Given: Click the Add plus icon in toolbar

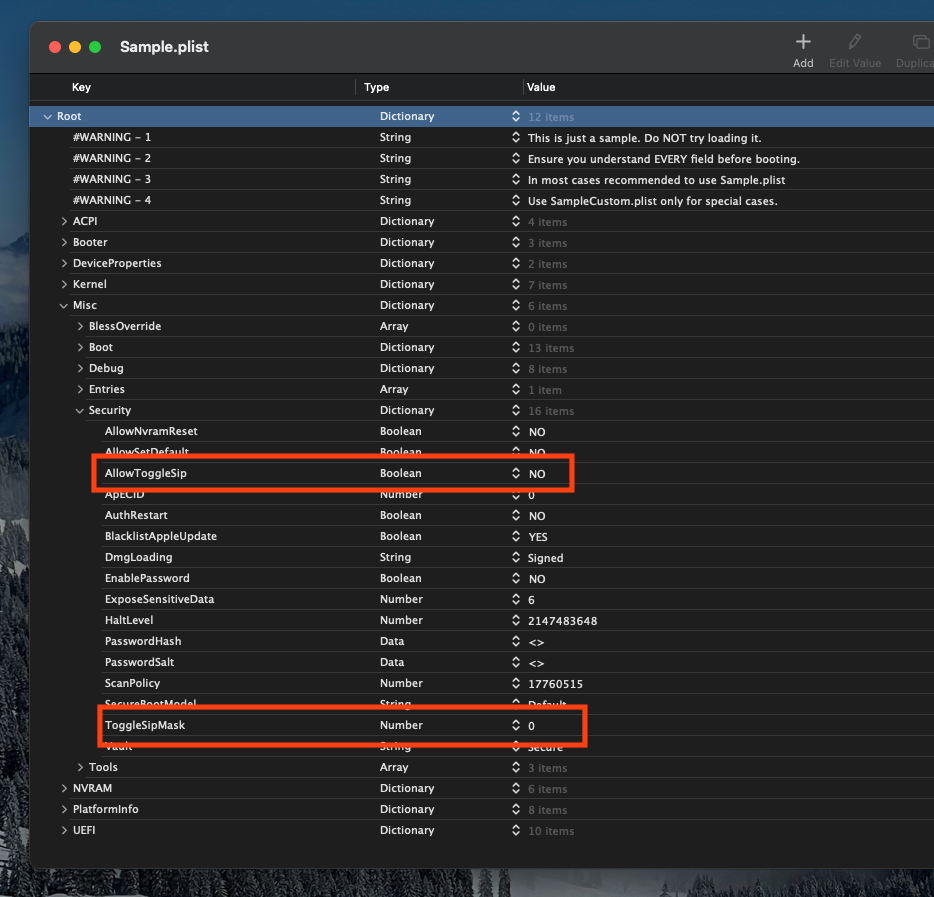Looking at the screenshot, I should pos(802,42).
